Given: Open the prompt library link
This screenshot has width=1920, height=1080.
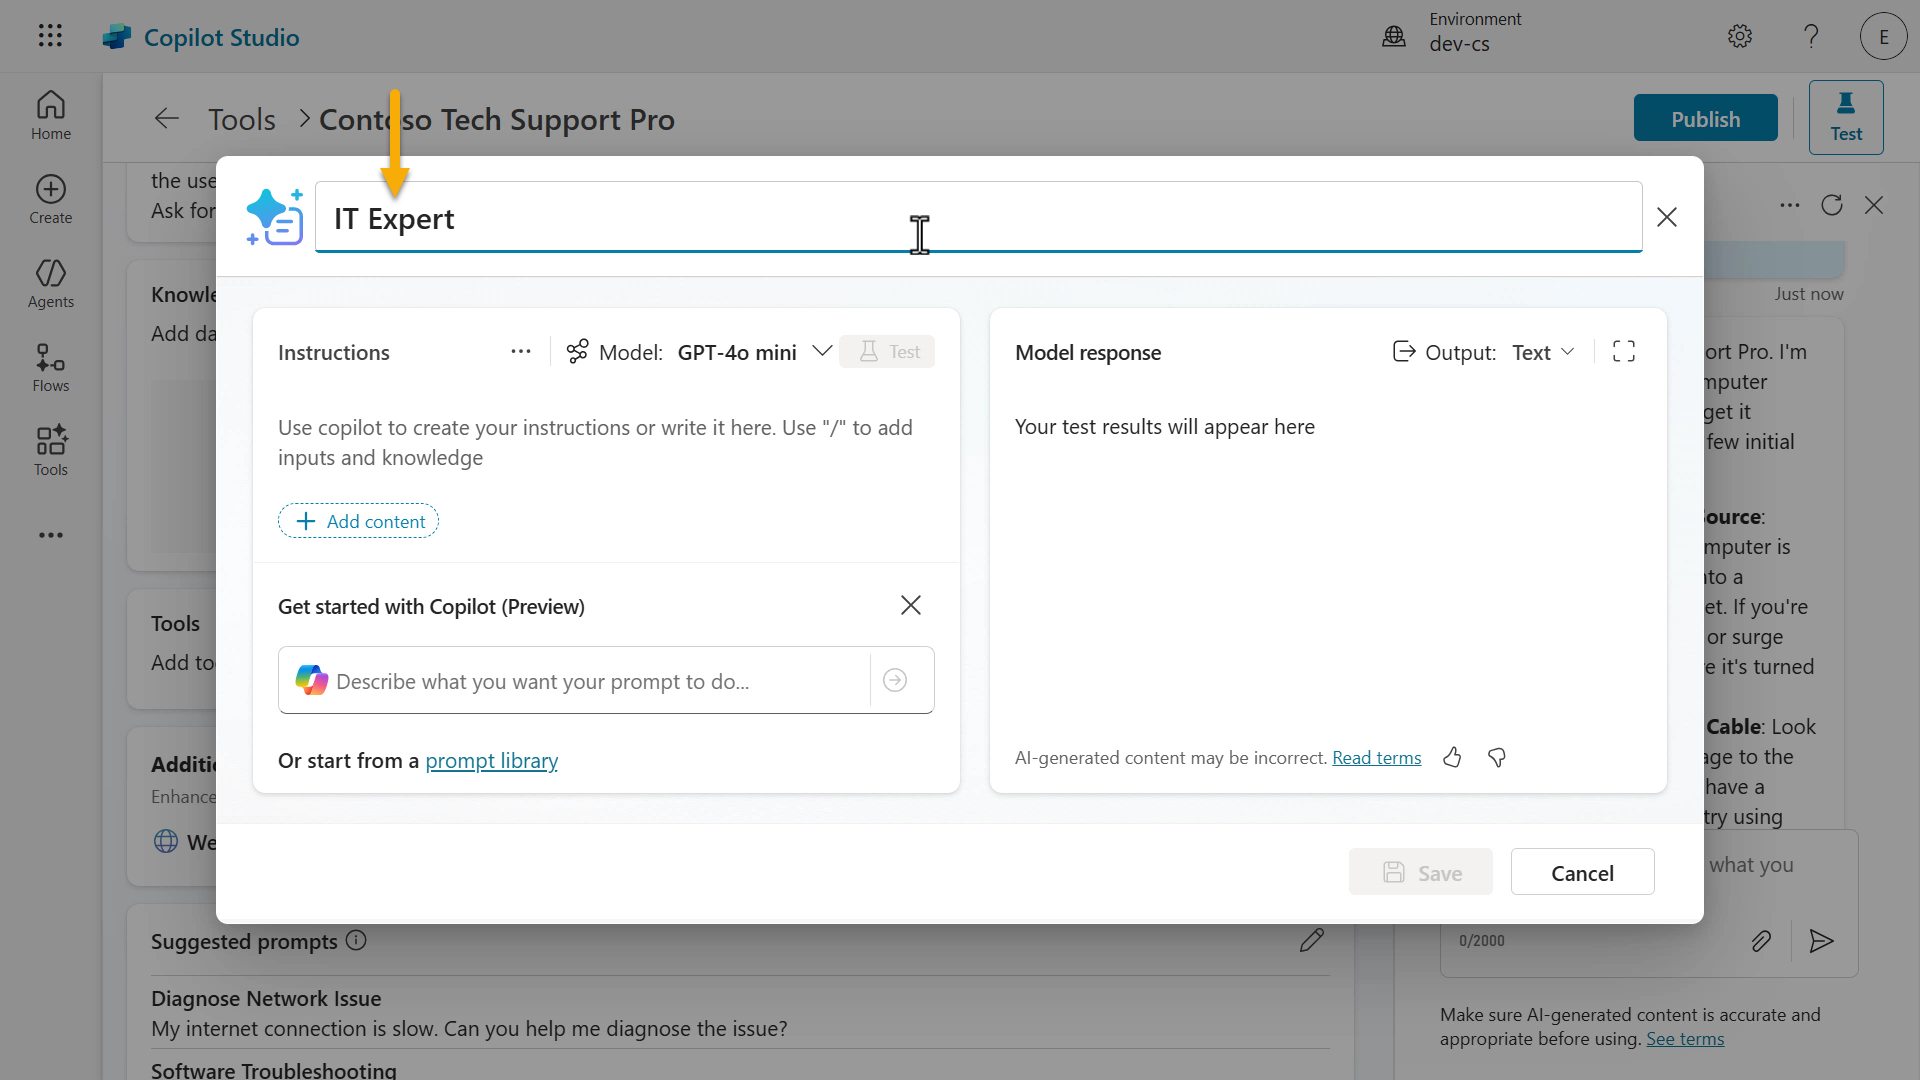Looking at the screenshot, I should point(491,760).
